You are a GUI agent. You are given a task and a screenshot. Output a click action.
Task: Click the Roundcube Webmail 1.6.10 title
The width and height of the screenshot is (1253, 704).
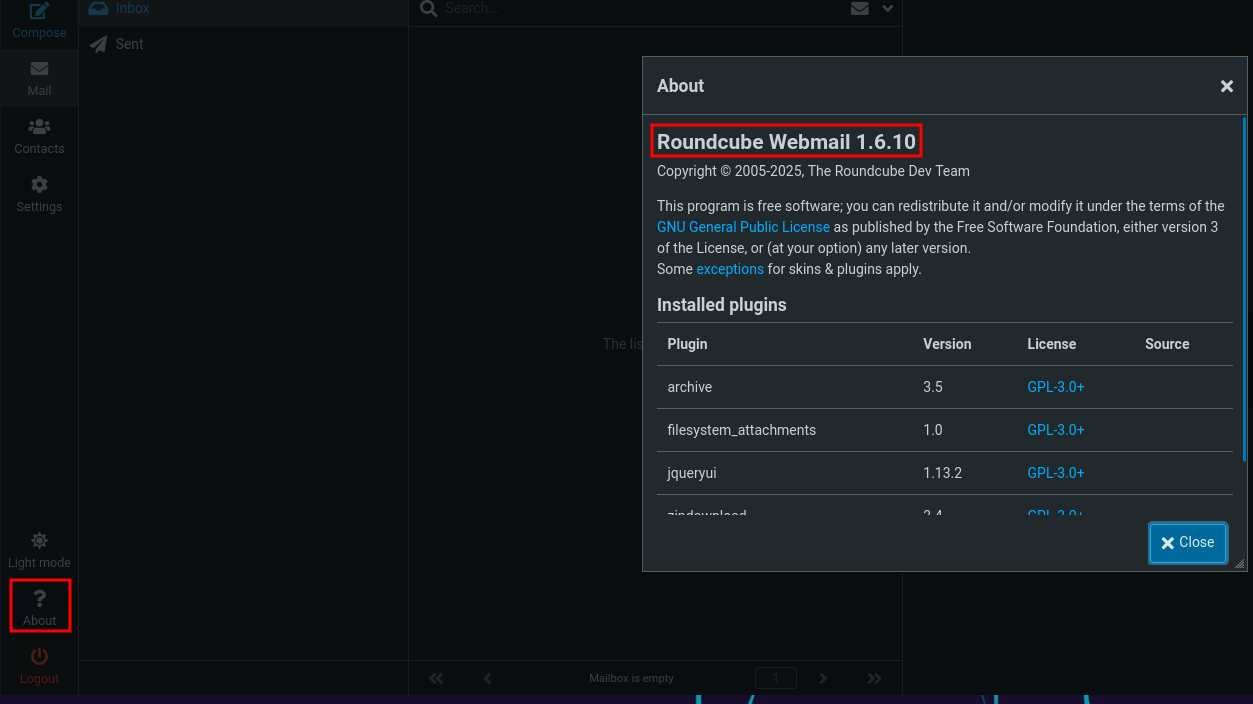[x=786, y=141]
